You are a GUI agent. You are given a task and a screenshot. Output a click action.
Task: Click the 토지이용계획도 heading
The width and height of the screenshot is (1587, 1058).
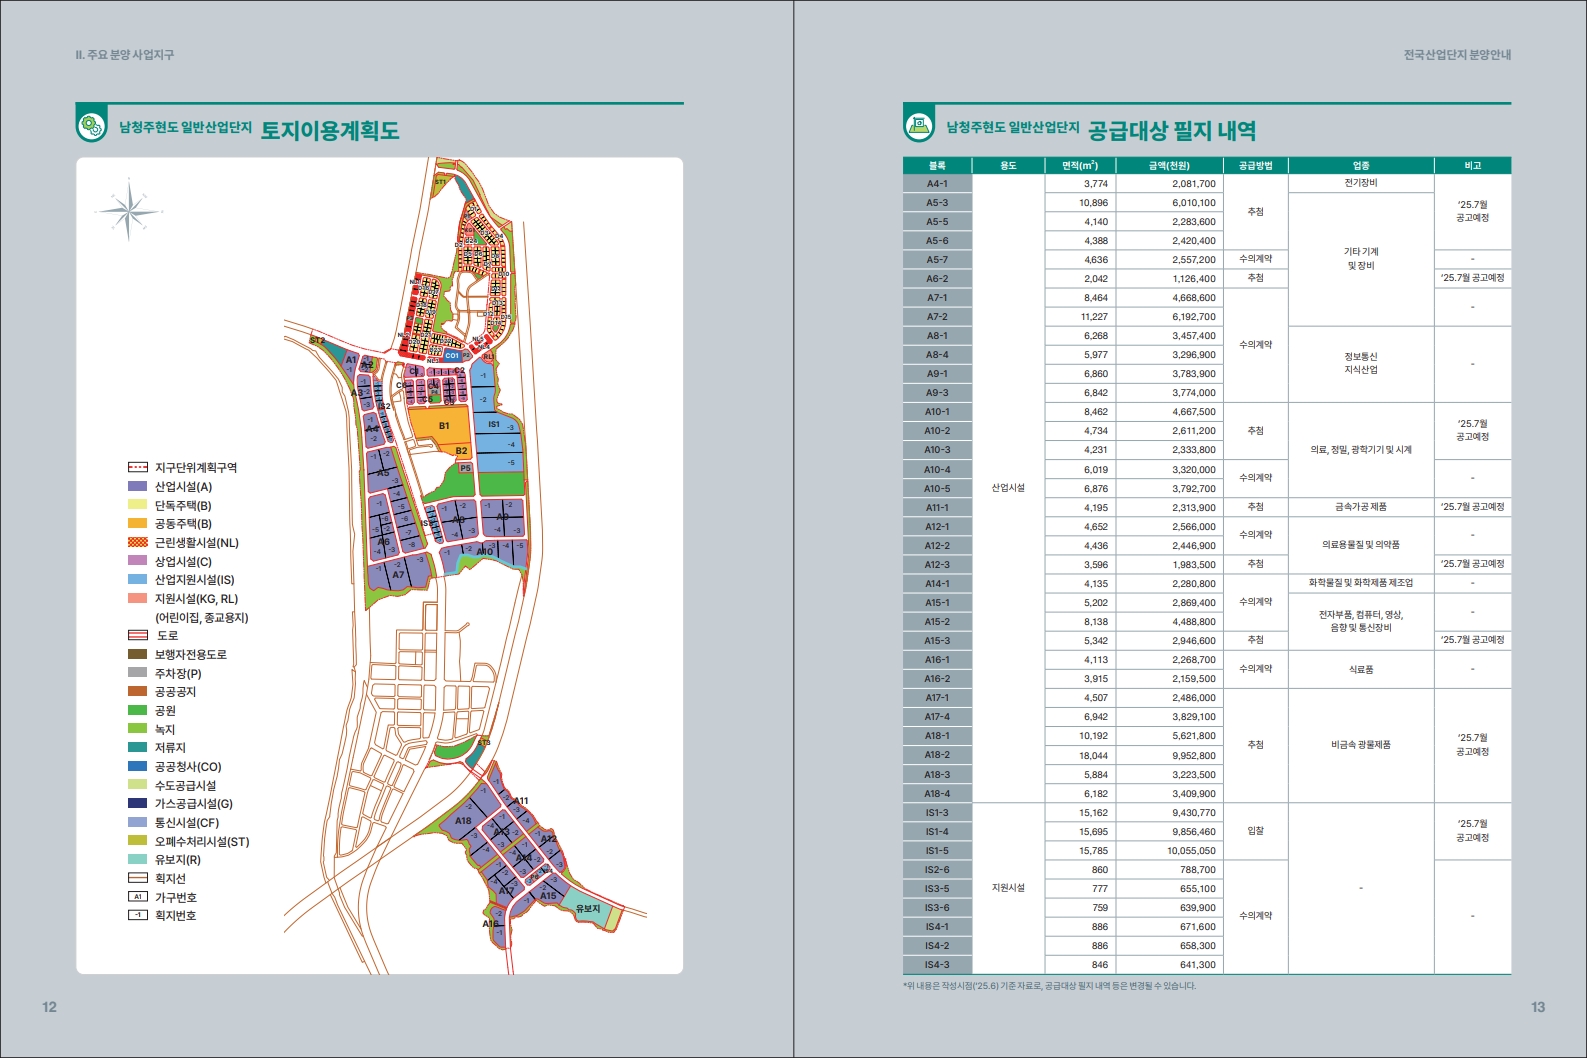(330, 130)
